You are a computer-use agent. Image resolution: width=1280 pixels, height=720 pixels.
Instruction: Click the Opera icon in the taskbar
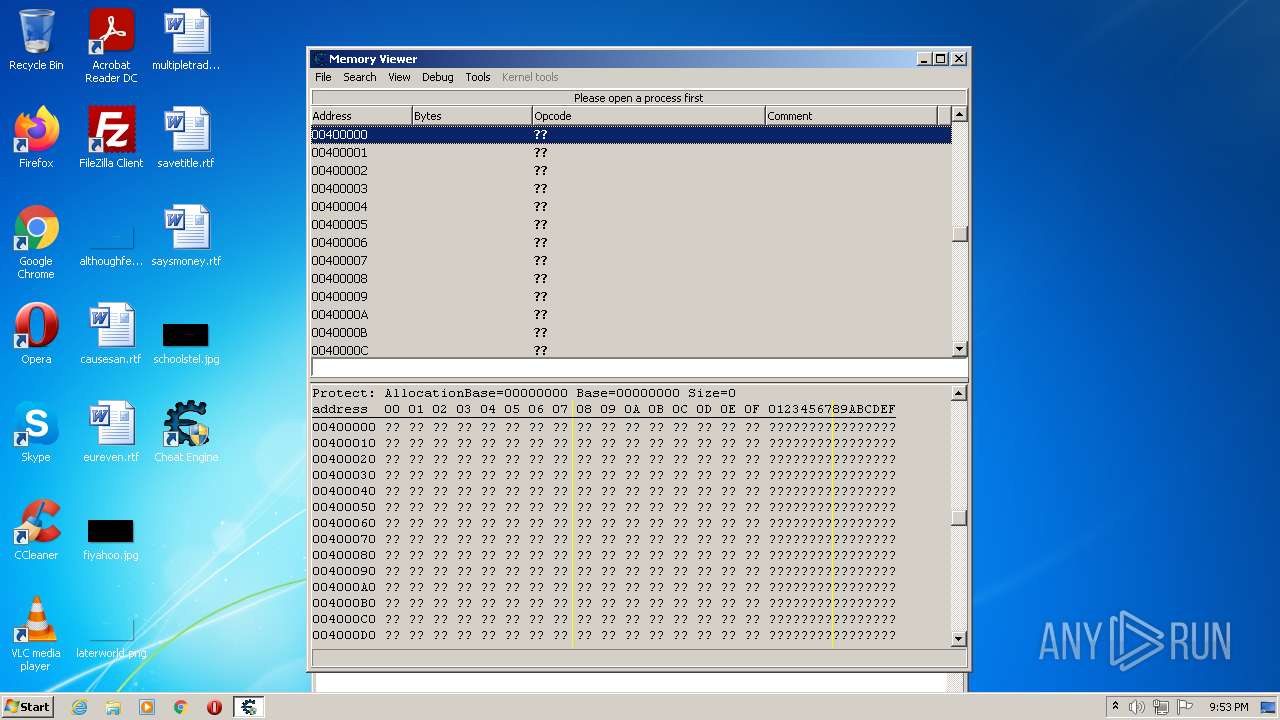click(214, 707)
